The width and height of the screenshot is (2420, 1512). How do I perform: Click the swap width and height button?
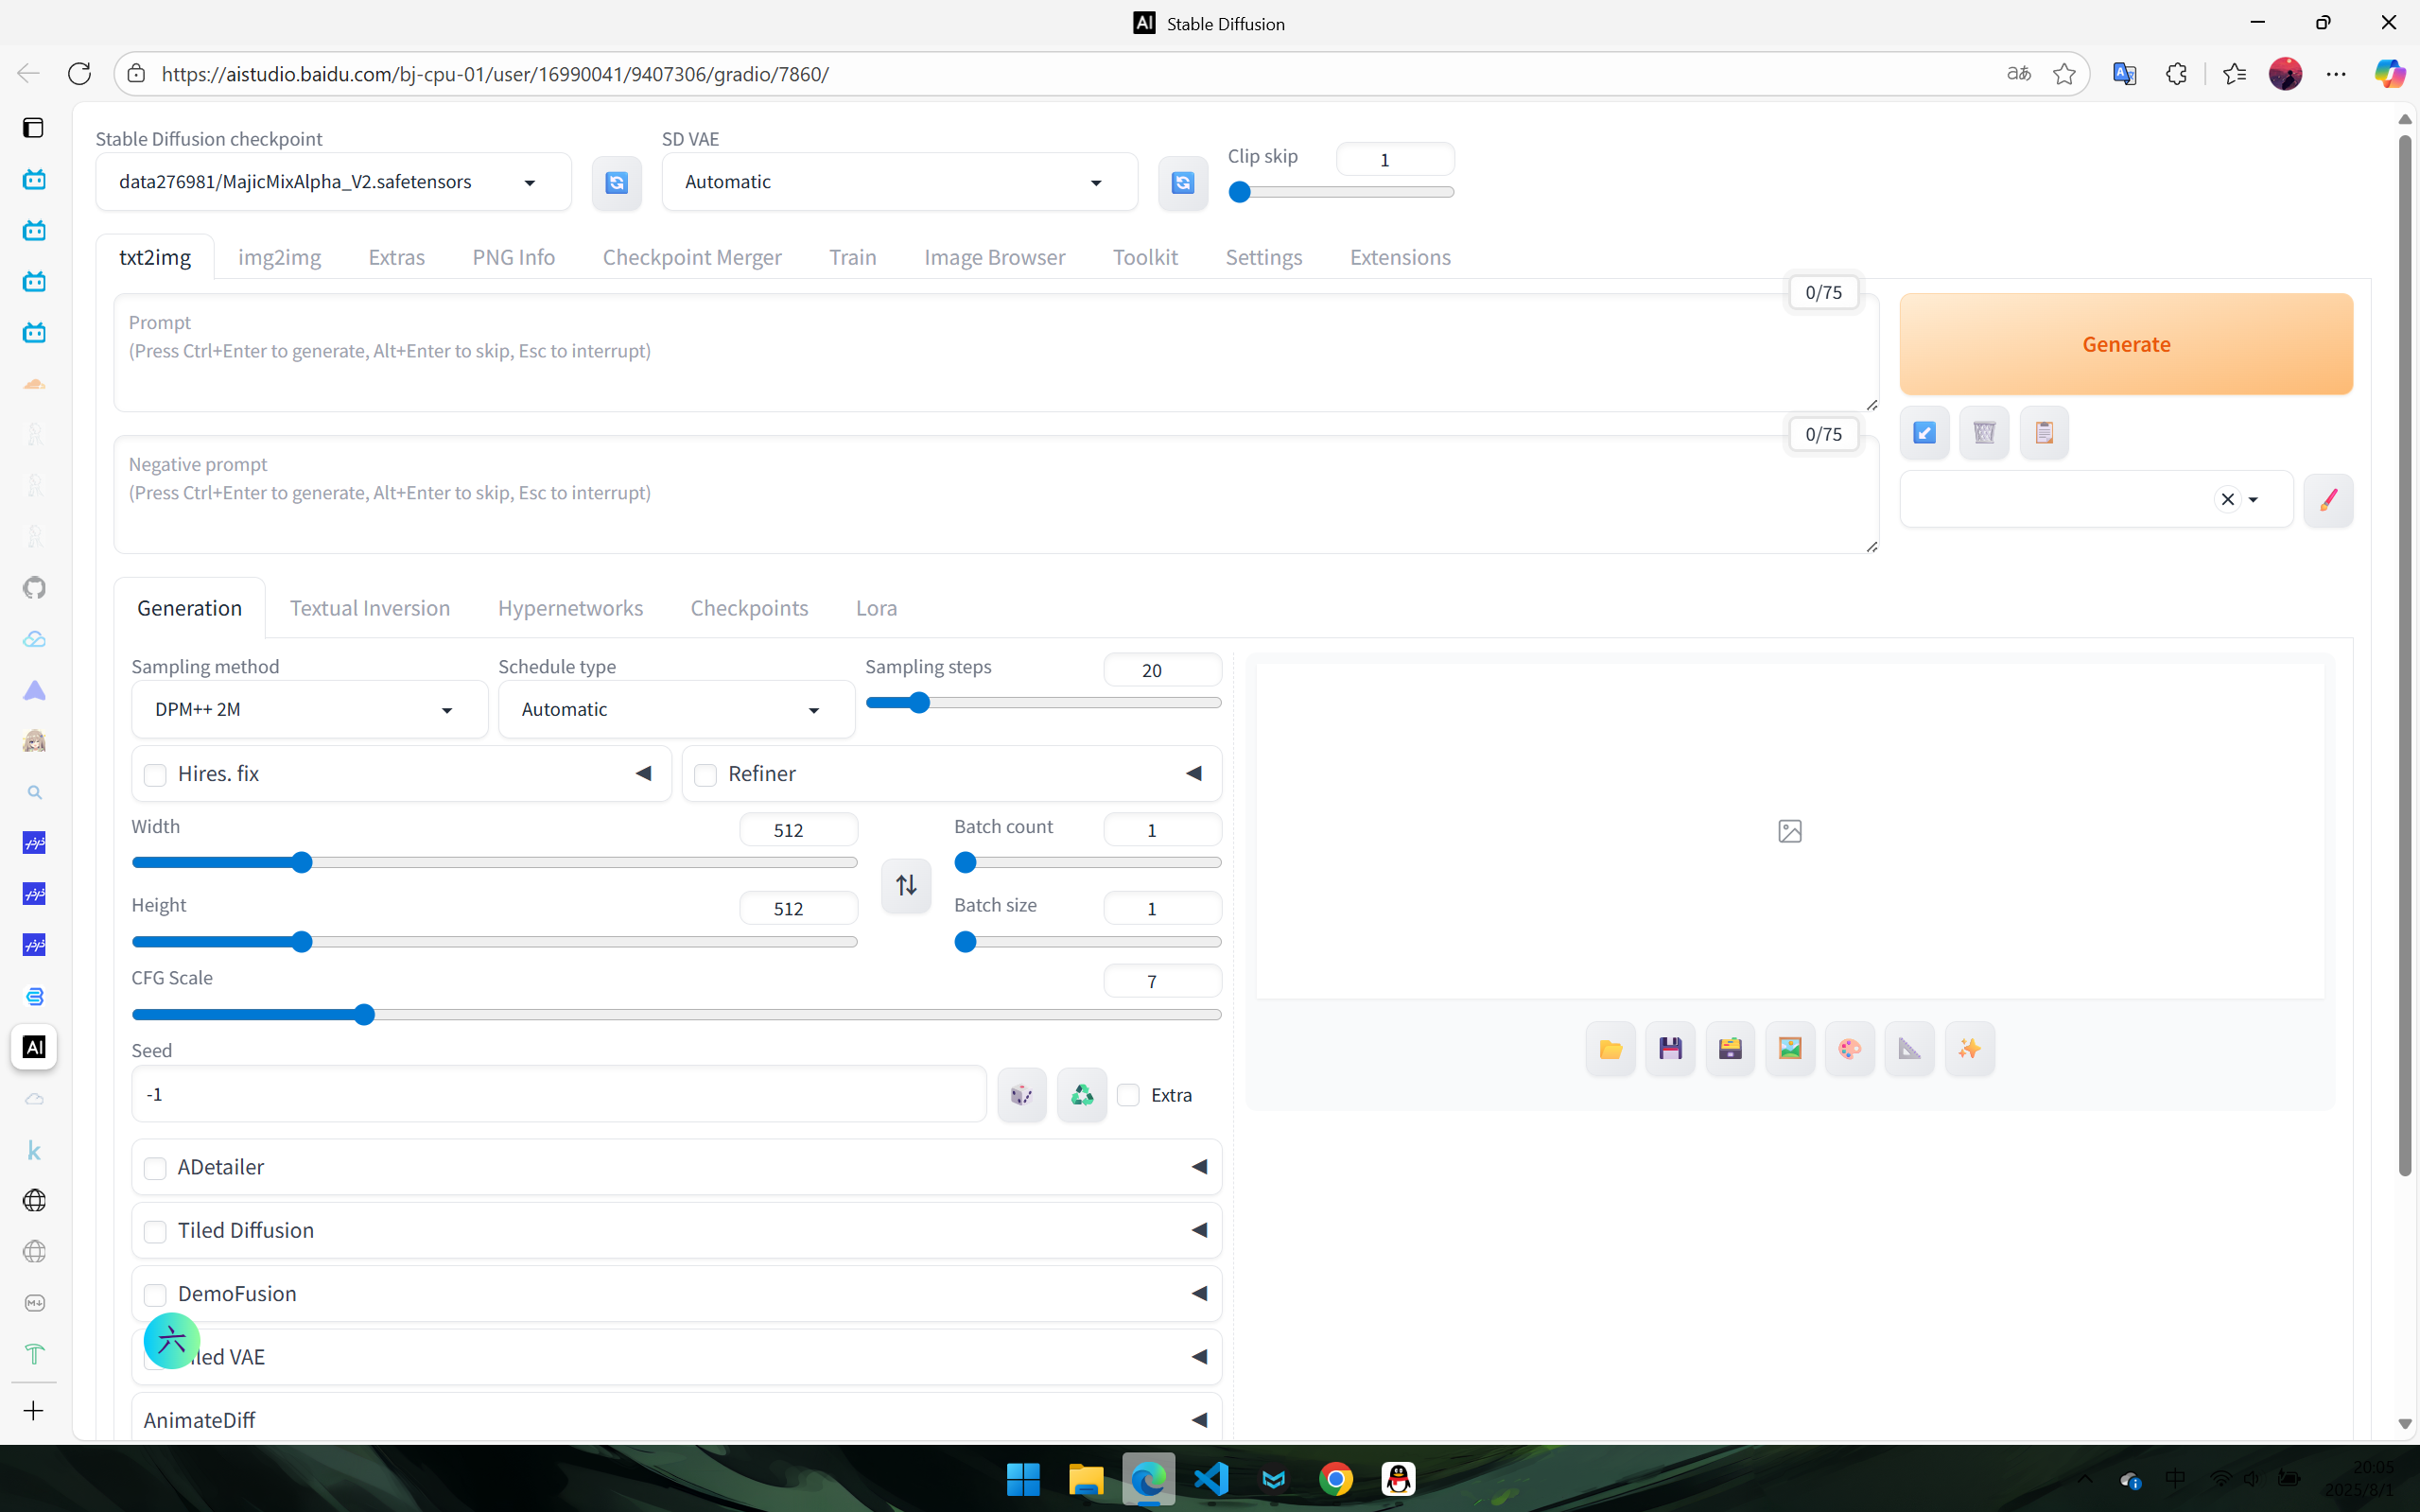[x=905, y=885]
